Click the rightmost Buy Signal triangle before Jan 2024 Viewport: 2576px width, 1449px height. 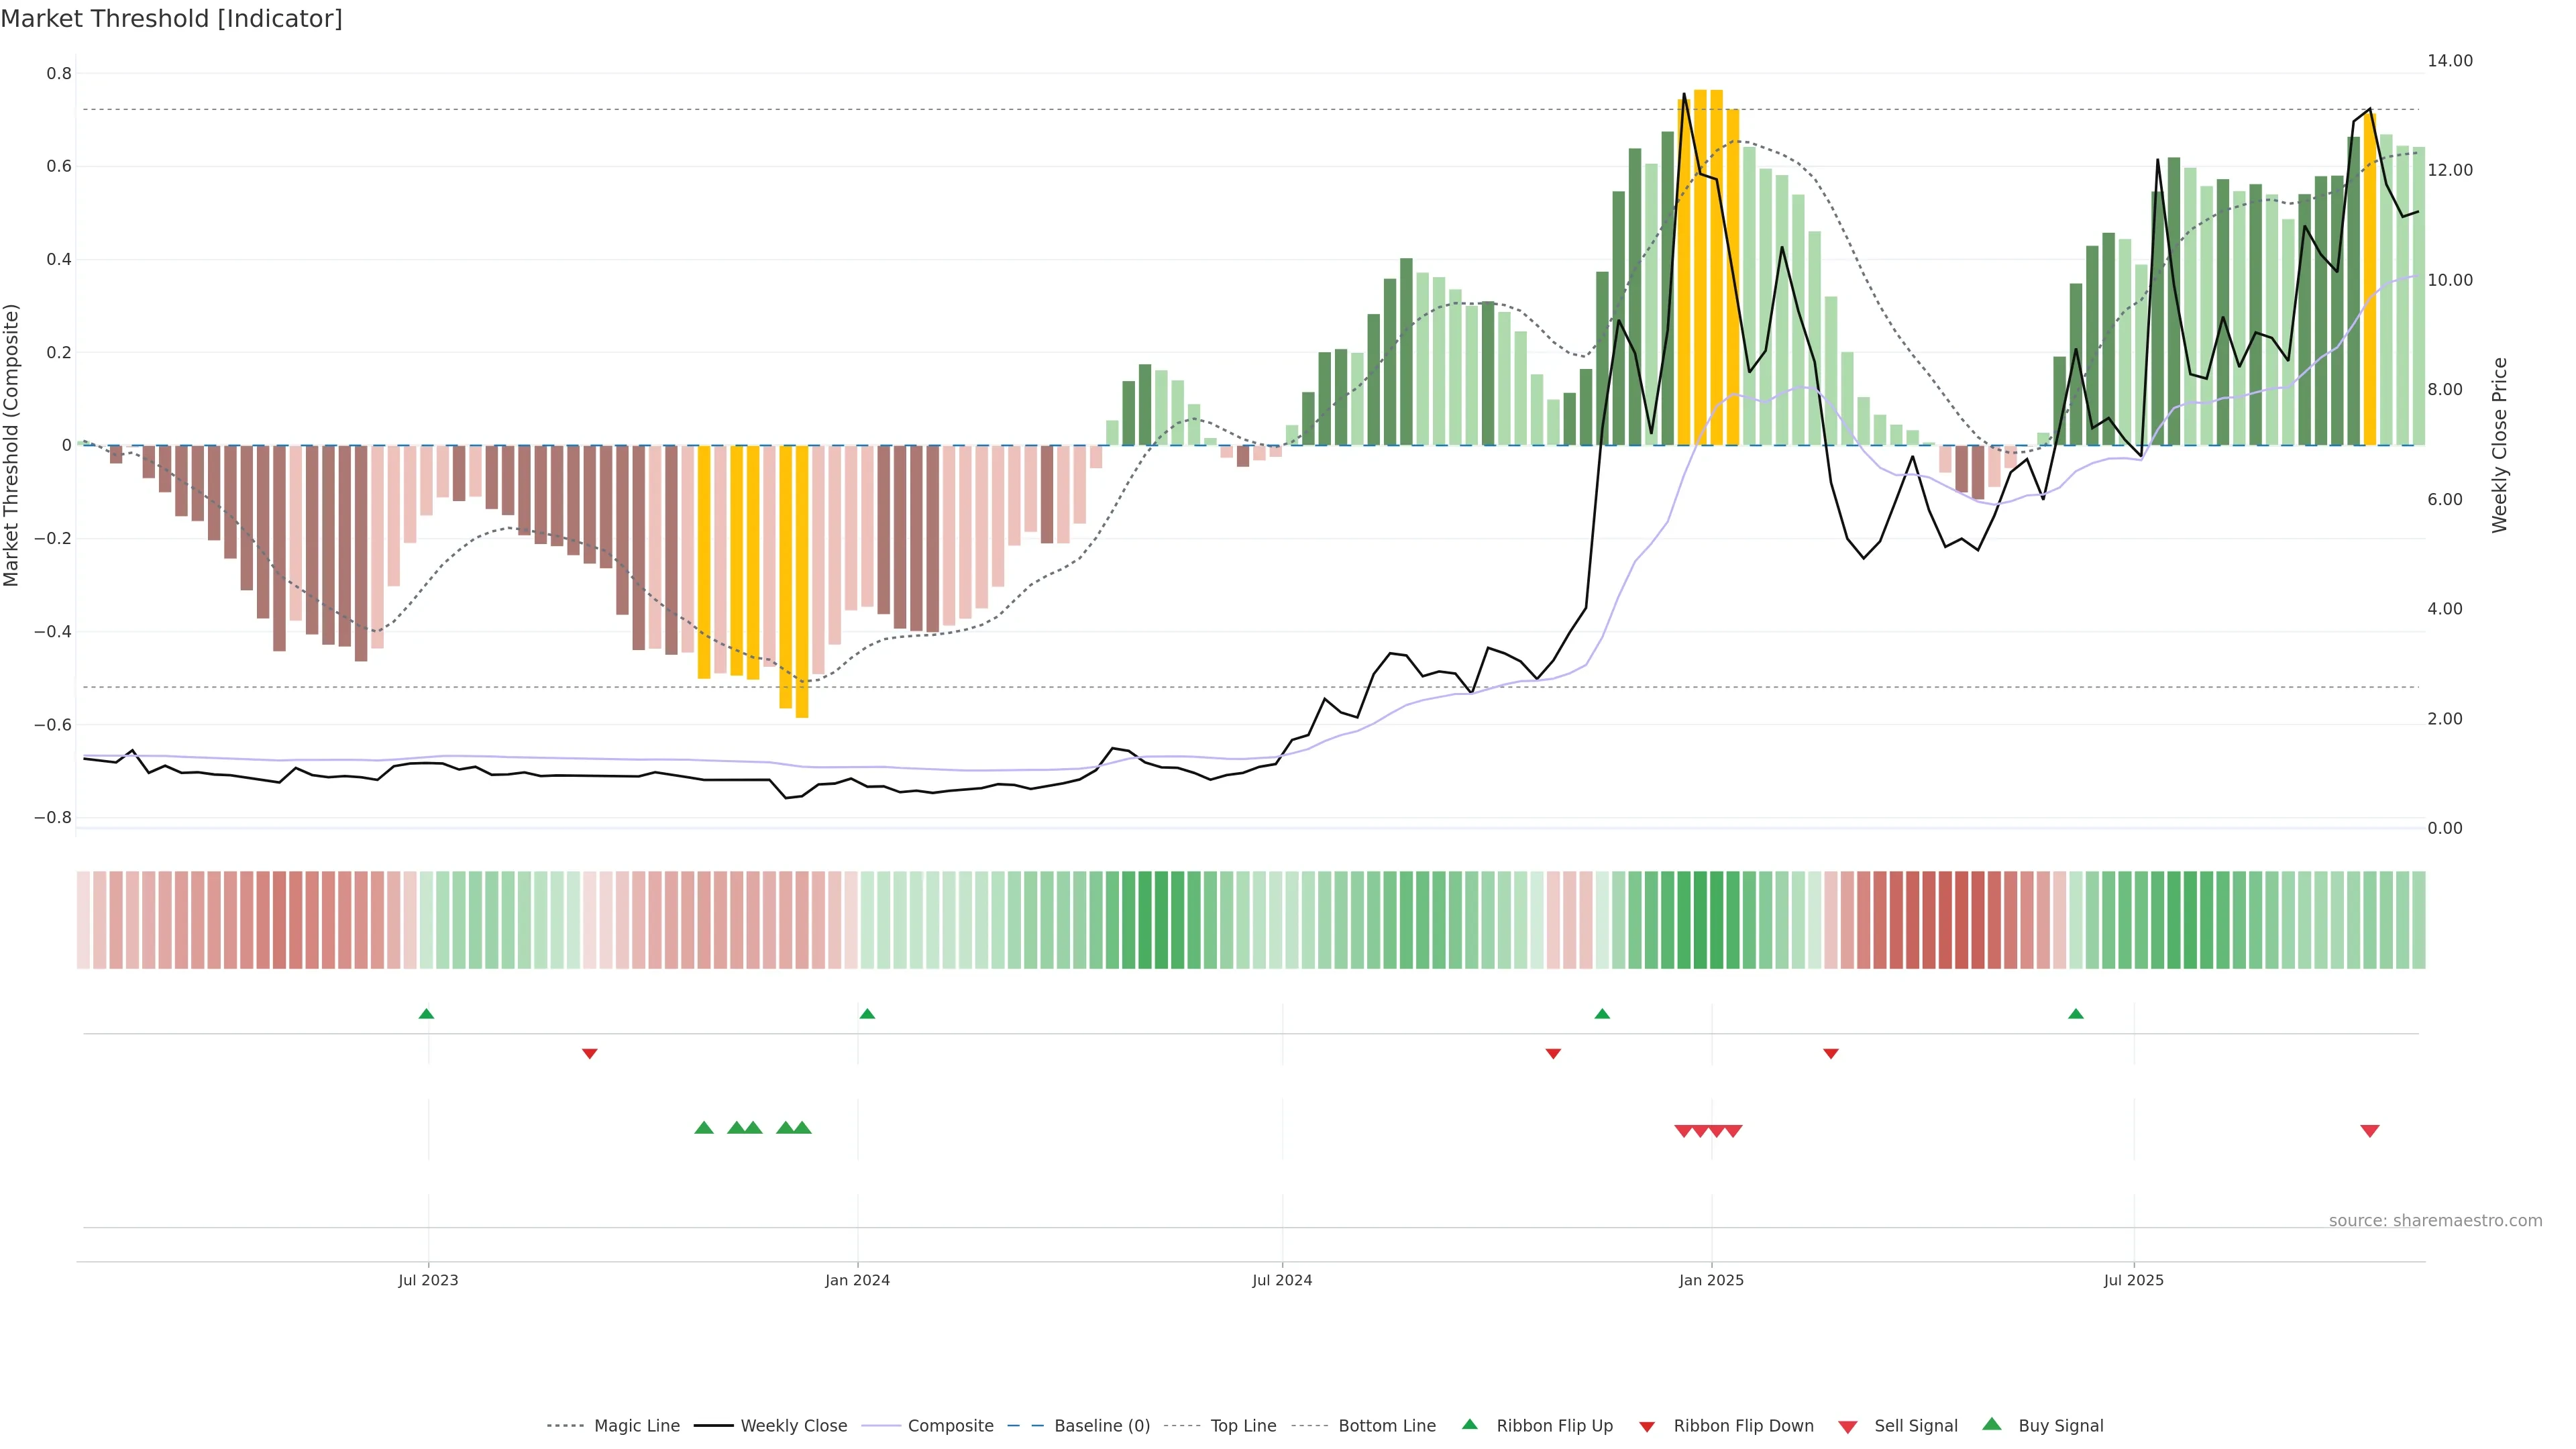coord(802,1128)
